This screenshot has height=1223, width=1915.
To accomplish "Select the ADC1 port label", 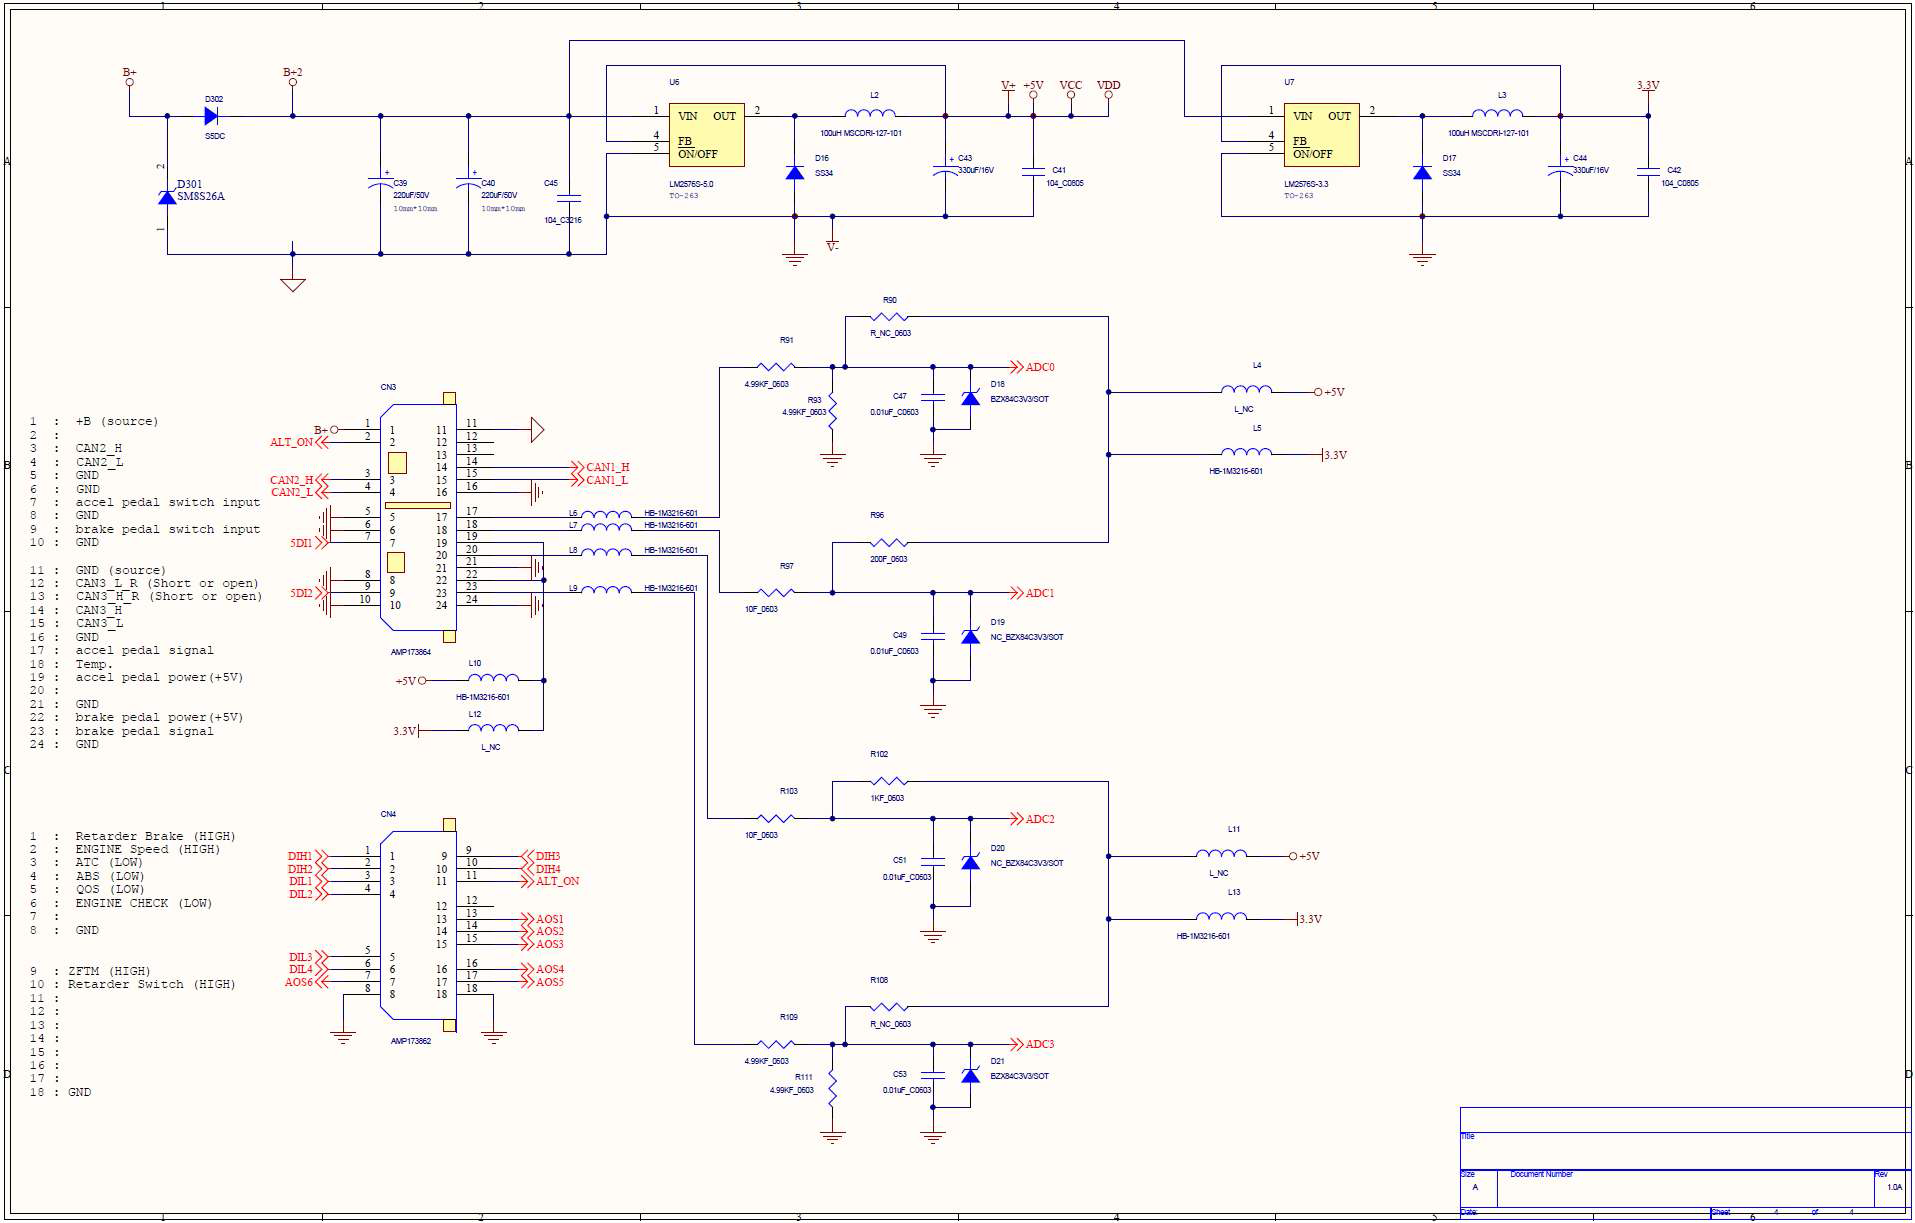I will click(1033, 593).
